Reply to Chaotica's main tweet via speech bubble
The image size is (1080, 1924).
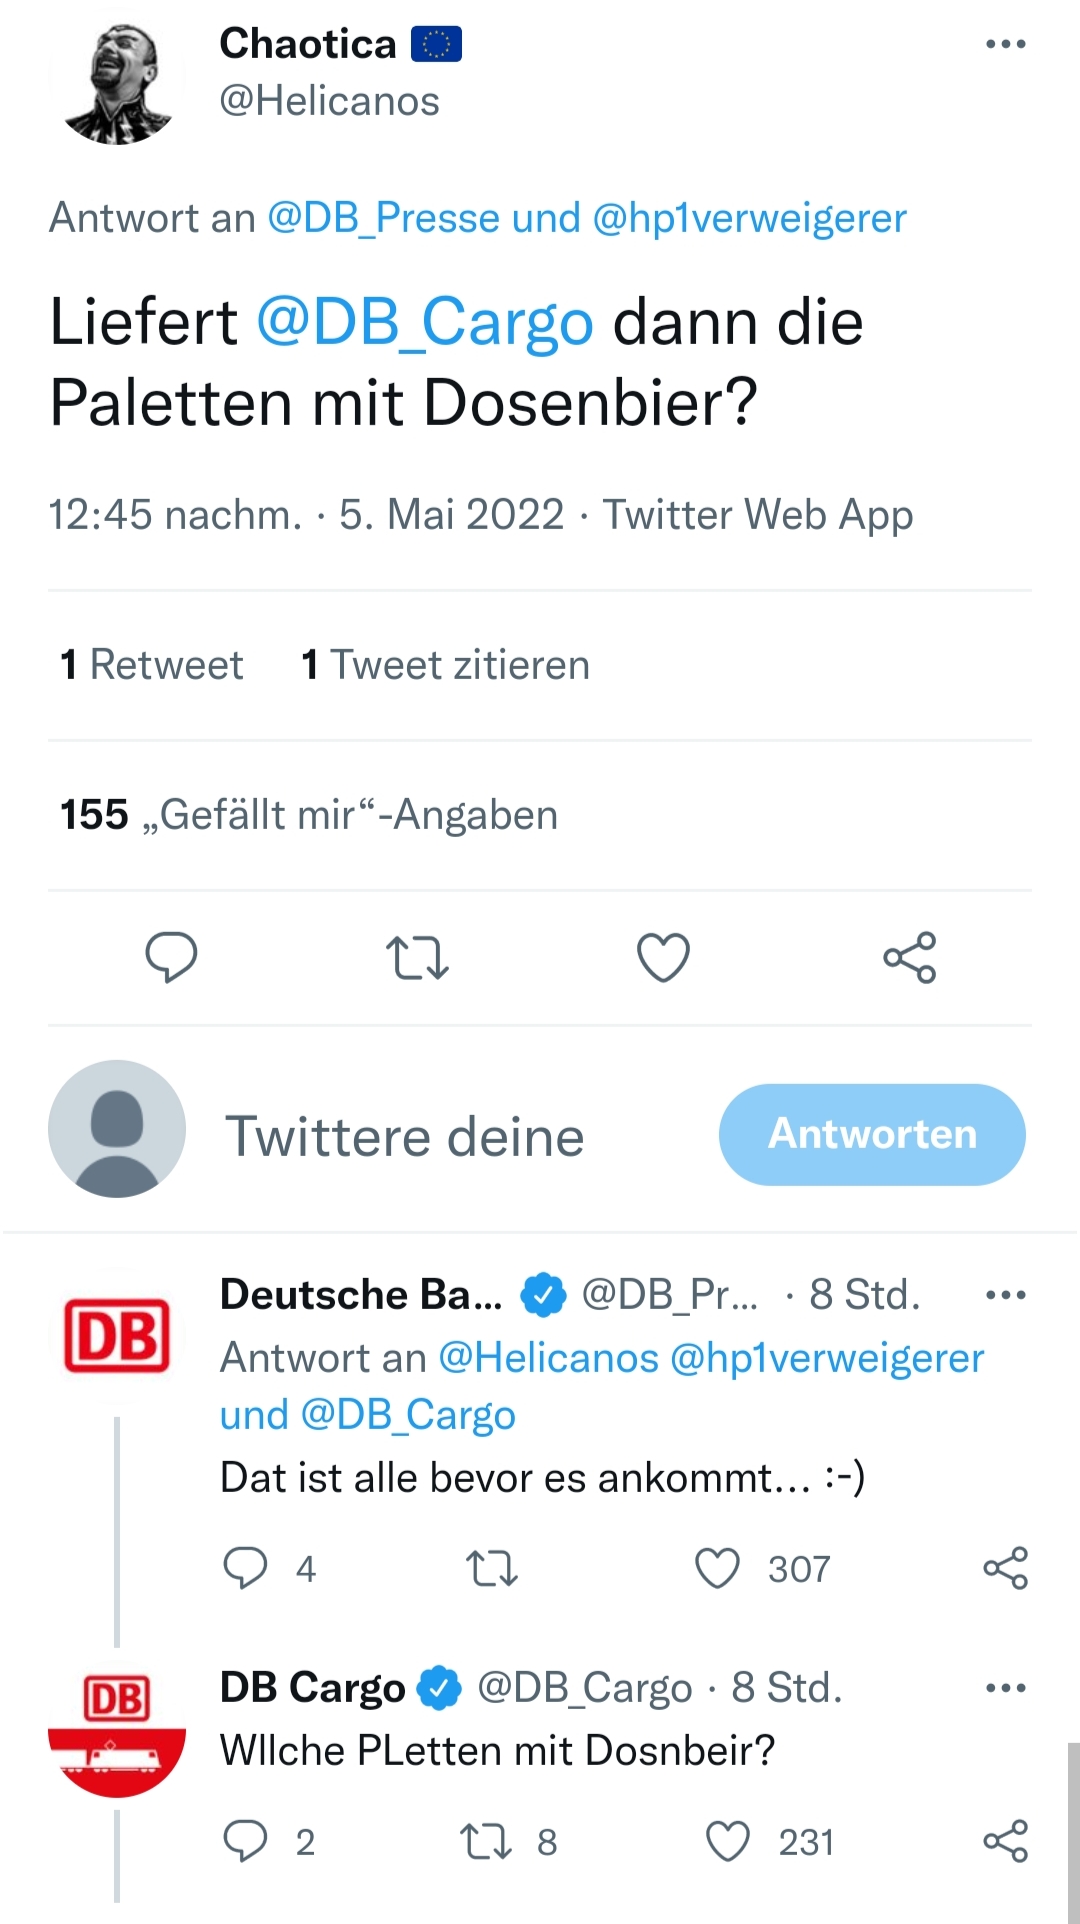(171, 957)
